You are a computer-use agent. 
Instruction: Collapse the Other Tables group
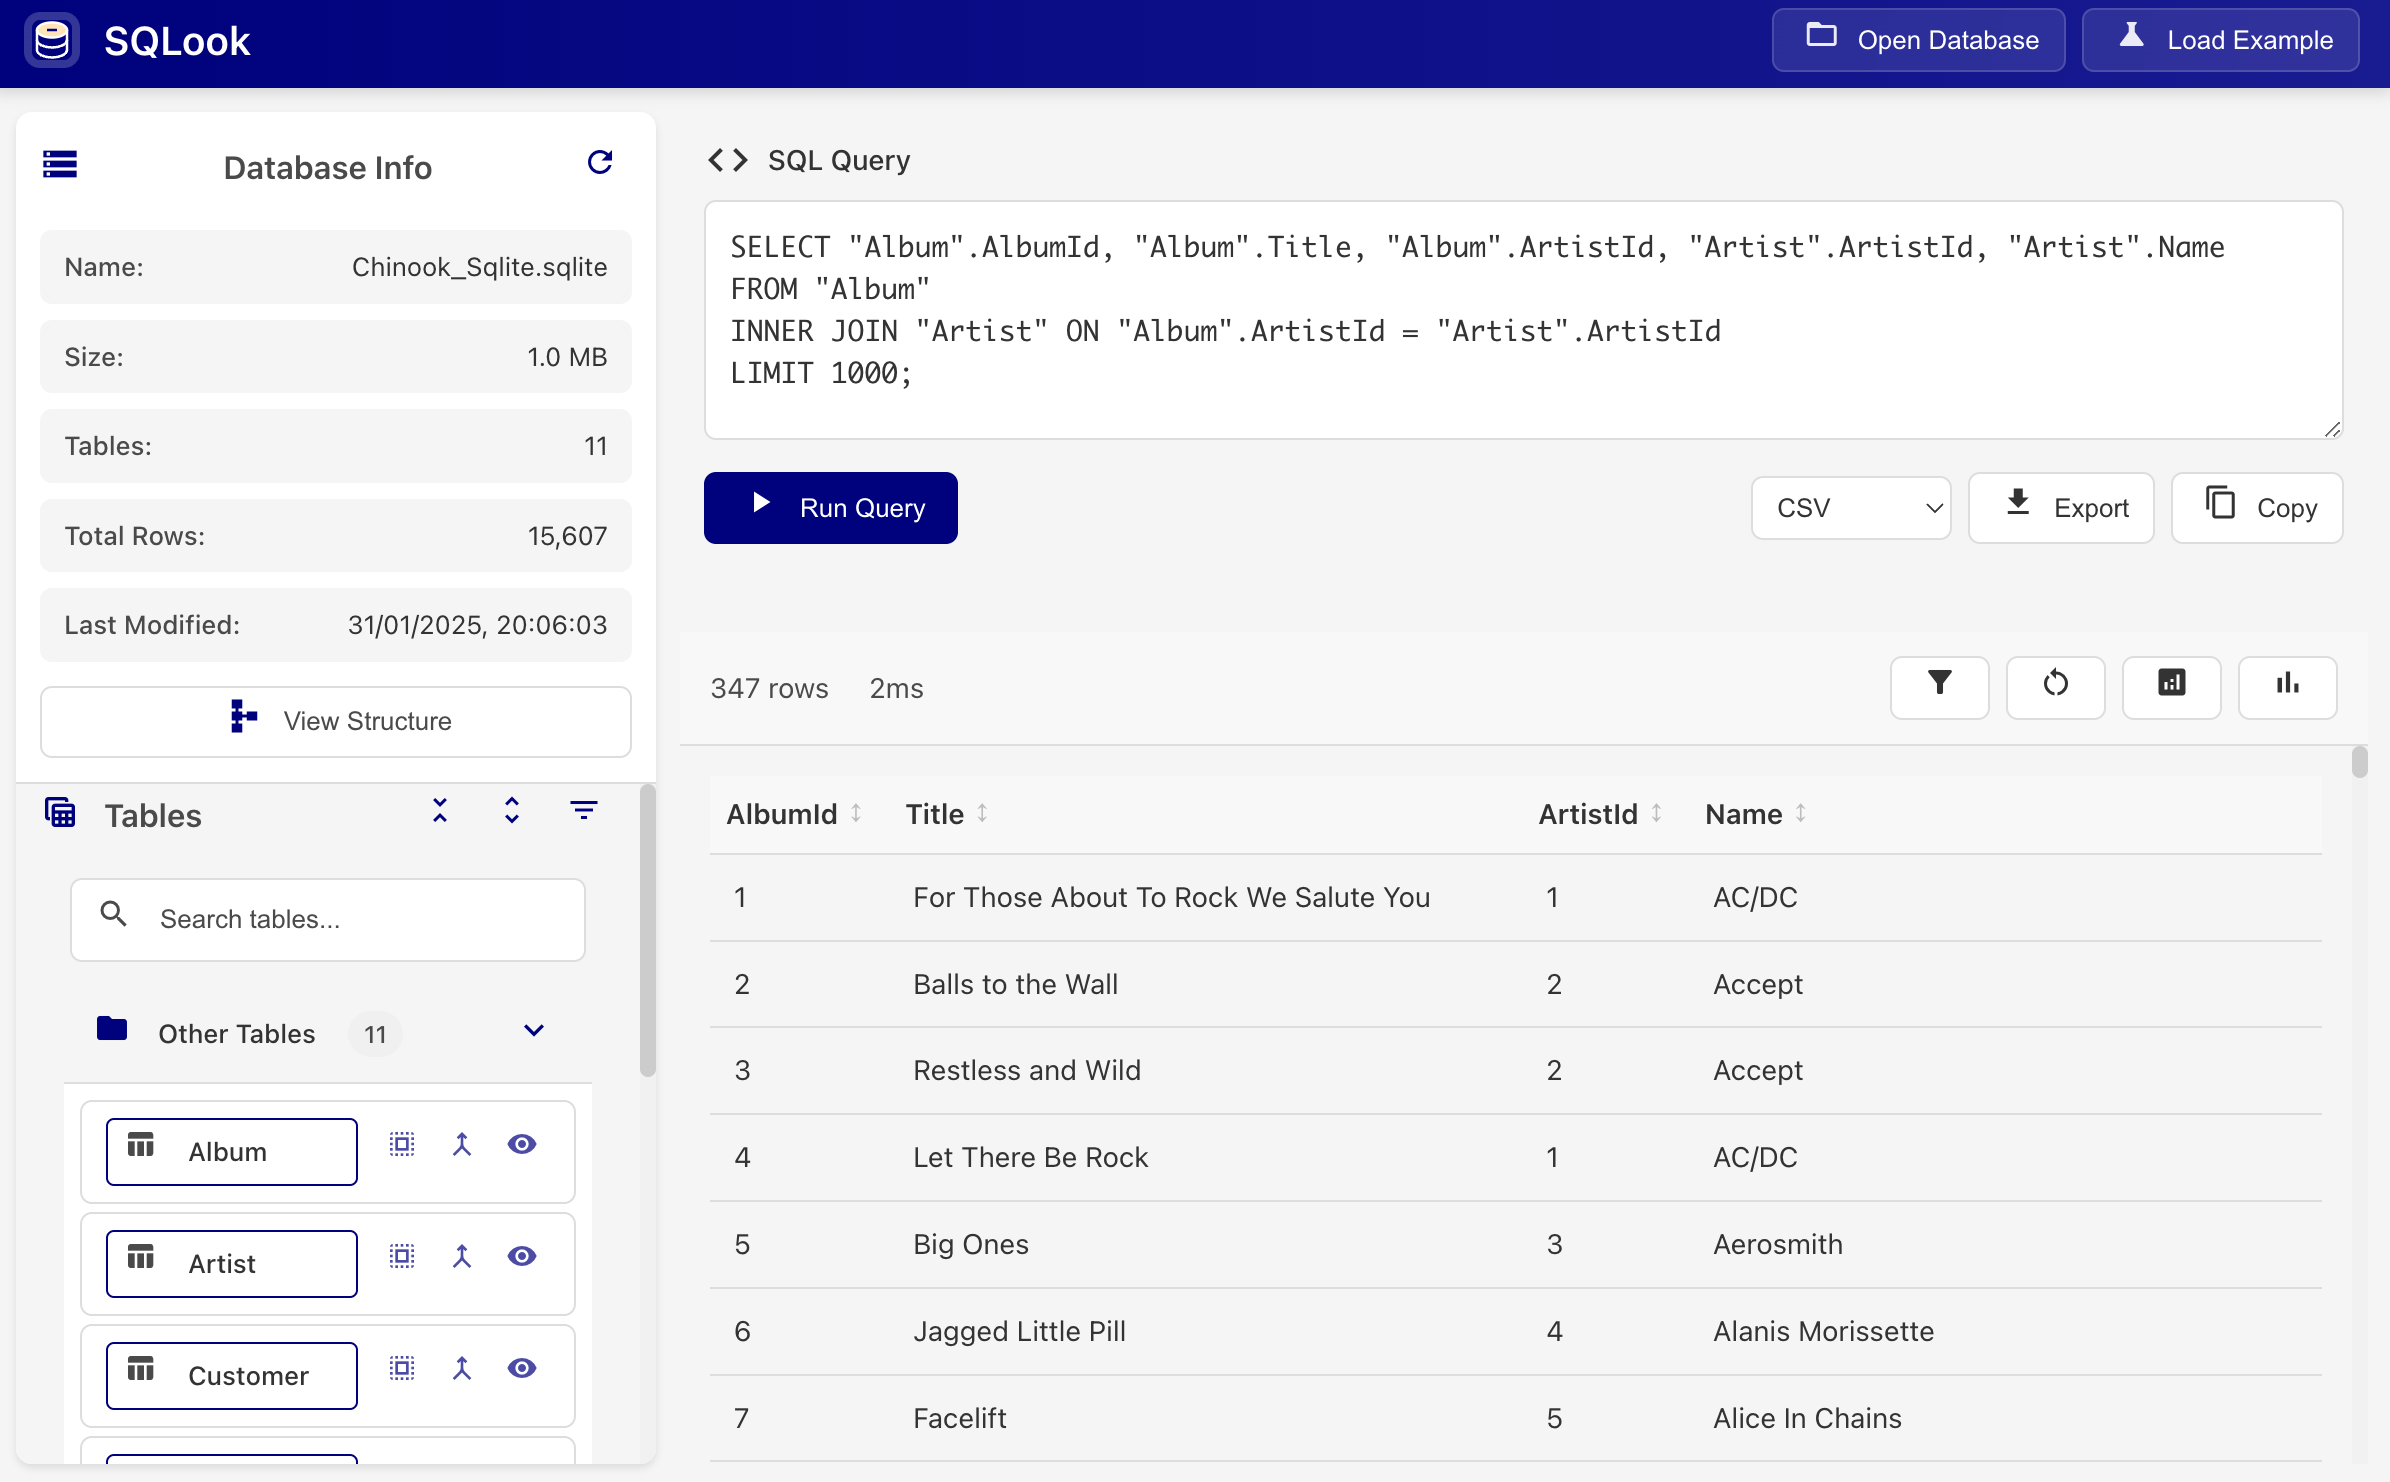(534, 1030)
